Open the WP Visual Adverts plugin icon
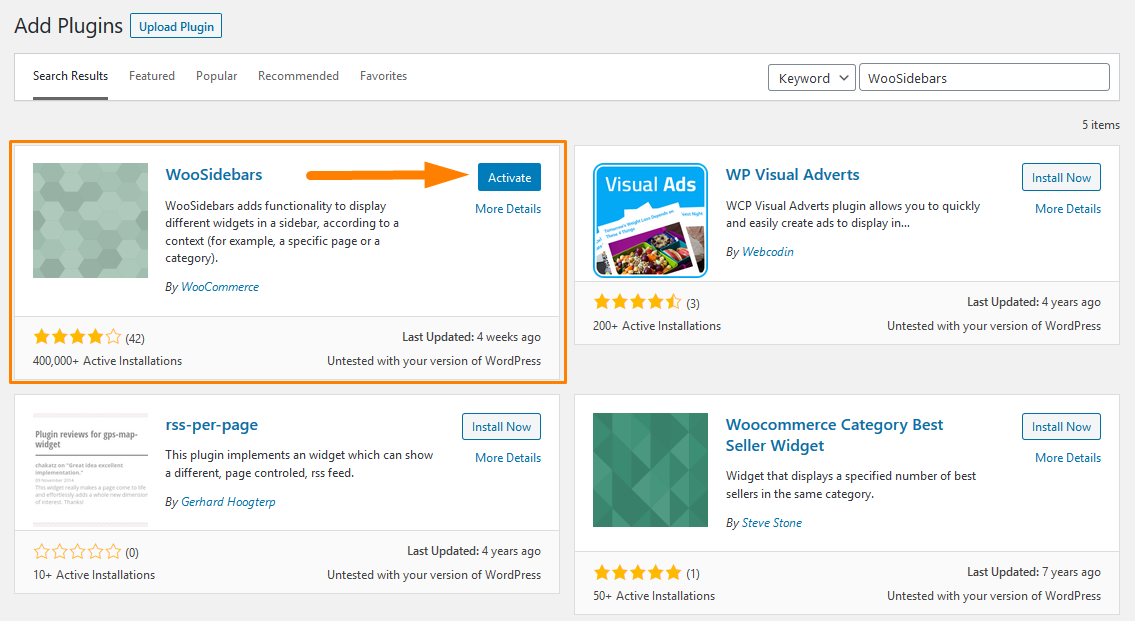The height and width of the screenshot is (621, 1135). tap(650, 220)
